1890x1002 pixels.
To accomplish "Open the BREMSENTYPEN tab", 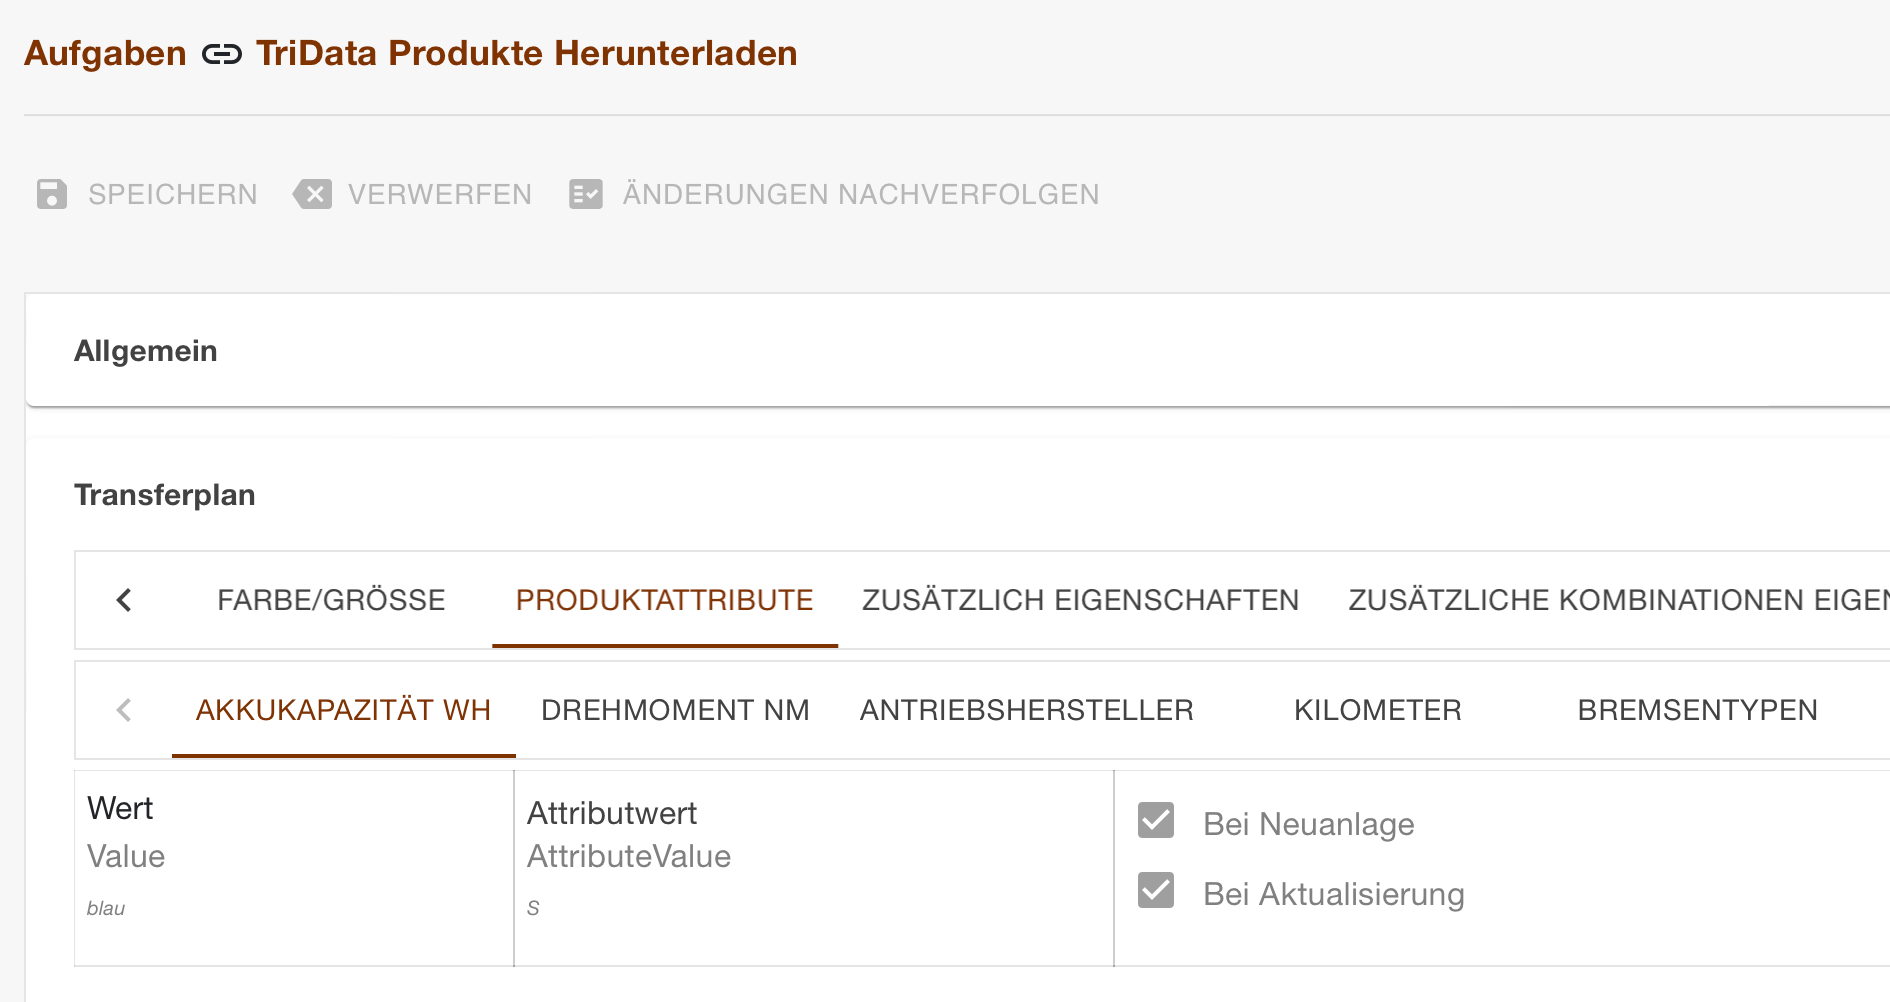I will click(x=1698, y=710).
